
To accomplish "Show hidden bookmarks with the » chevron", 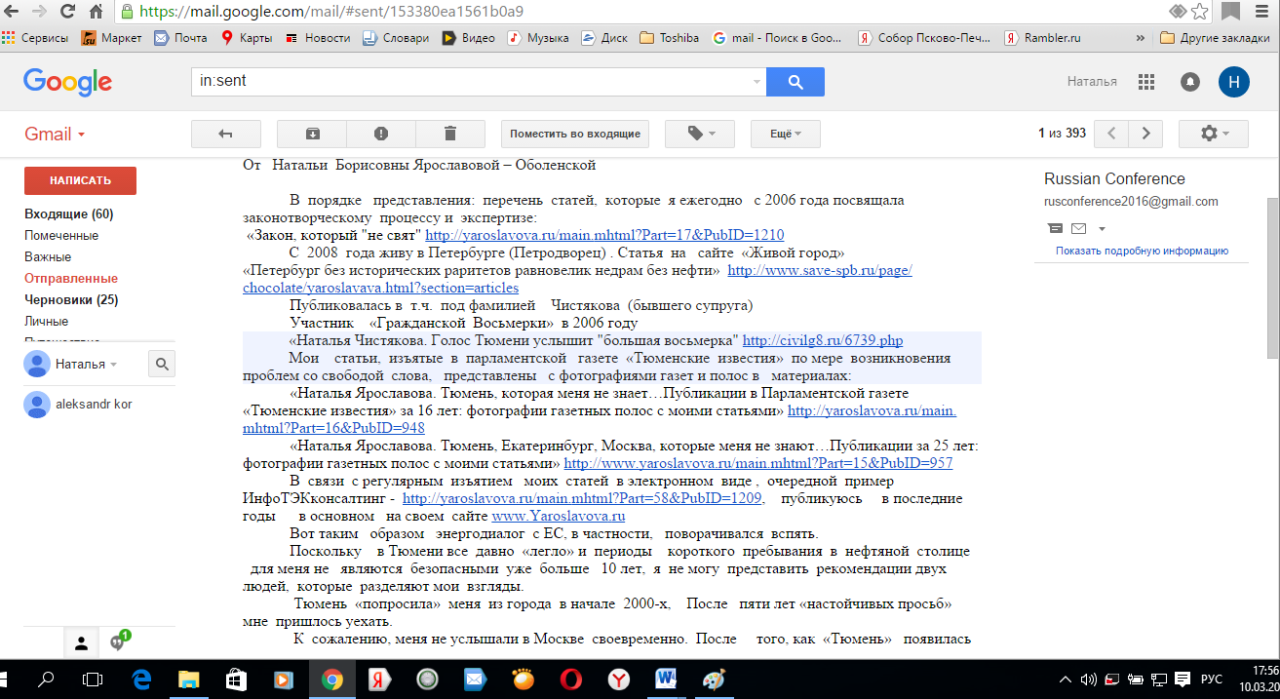I will [x=1140, y=38].
